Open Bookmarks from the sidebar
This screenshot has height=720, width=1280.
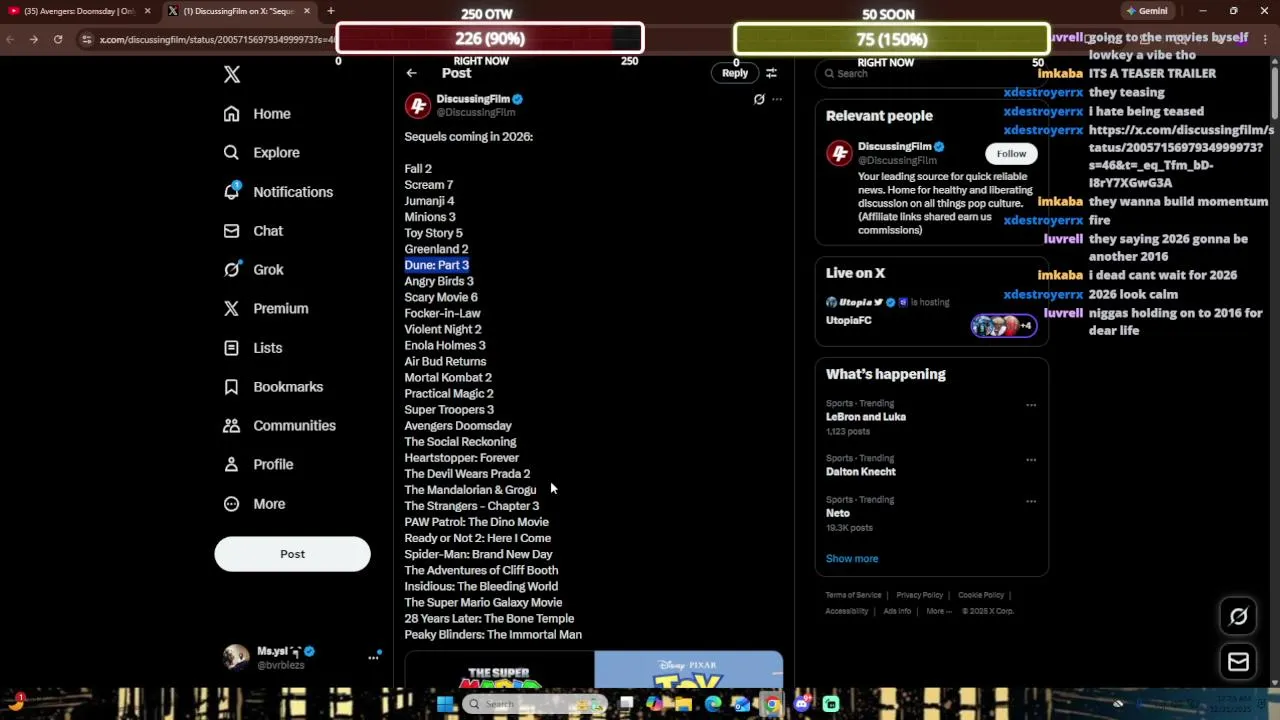[x=273, y=387]
